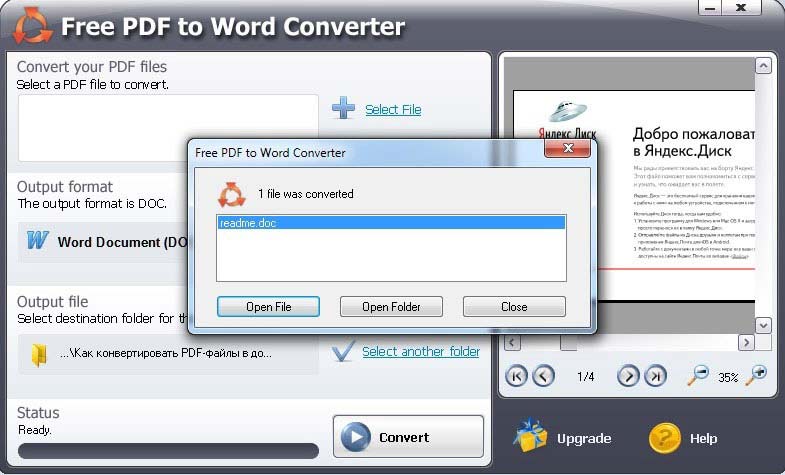The height and width of the screenshot is (475, 785).
Task: Click the Close button in conversion dialog
Action: (x=514, y=306)
